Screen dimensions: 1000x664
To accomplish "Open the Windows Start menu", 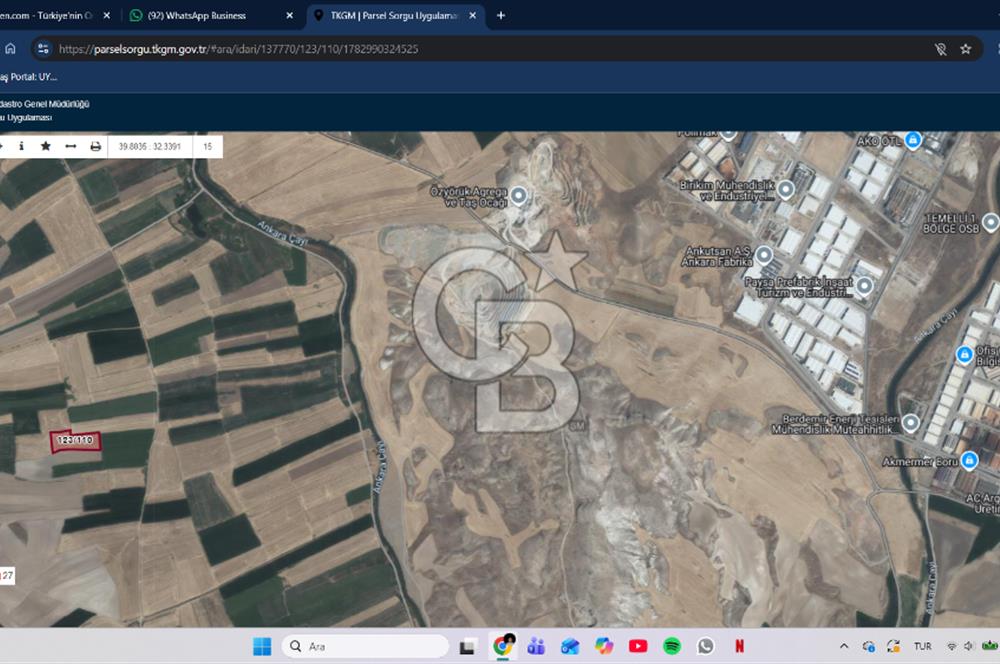I will click(x=262, y=646).
